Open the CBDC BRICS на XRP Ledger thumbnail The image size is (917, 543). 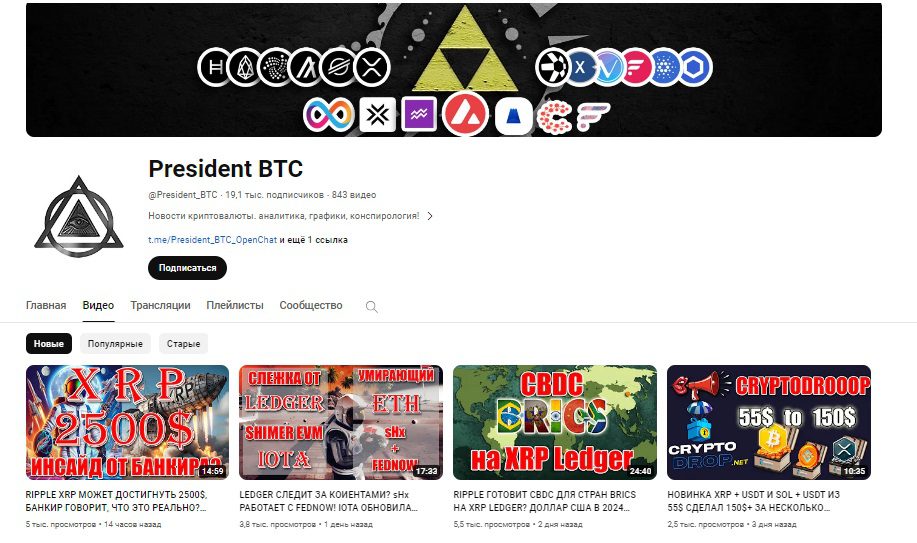(555, 422)
